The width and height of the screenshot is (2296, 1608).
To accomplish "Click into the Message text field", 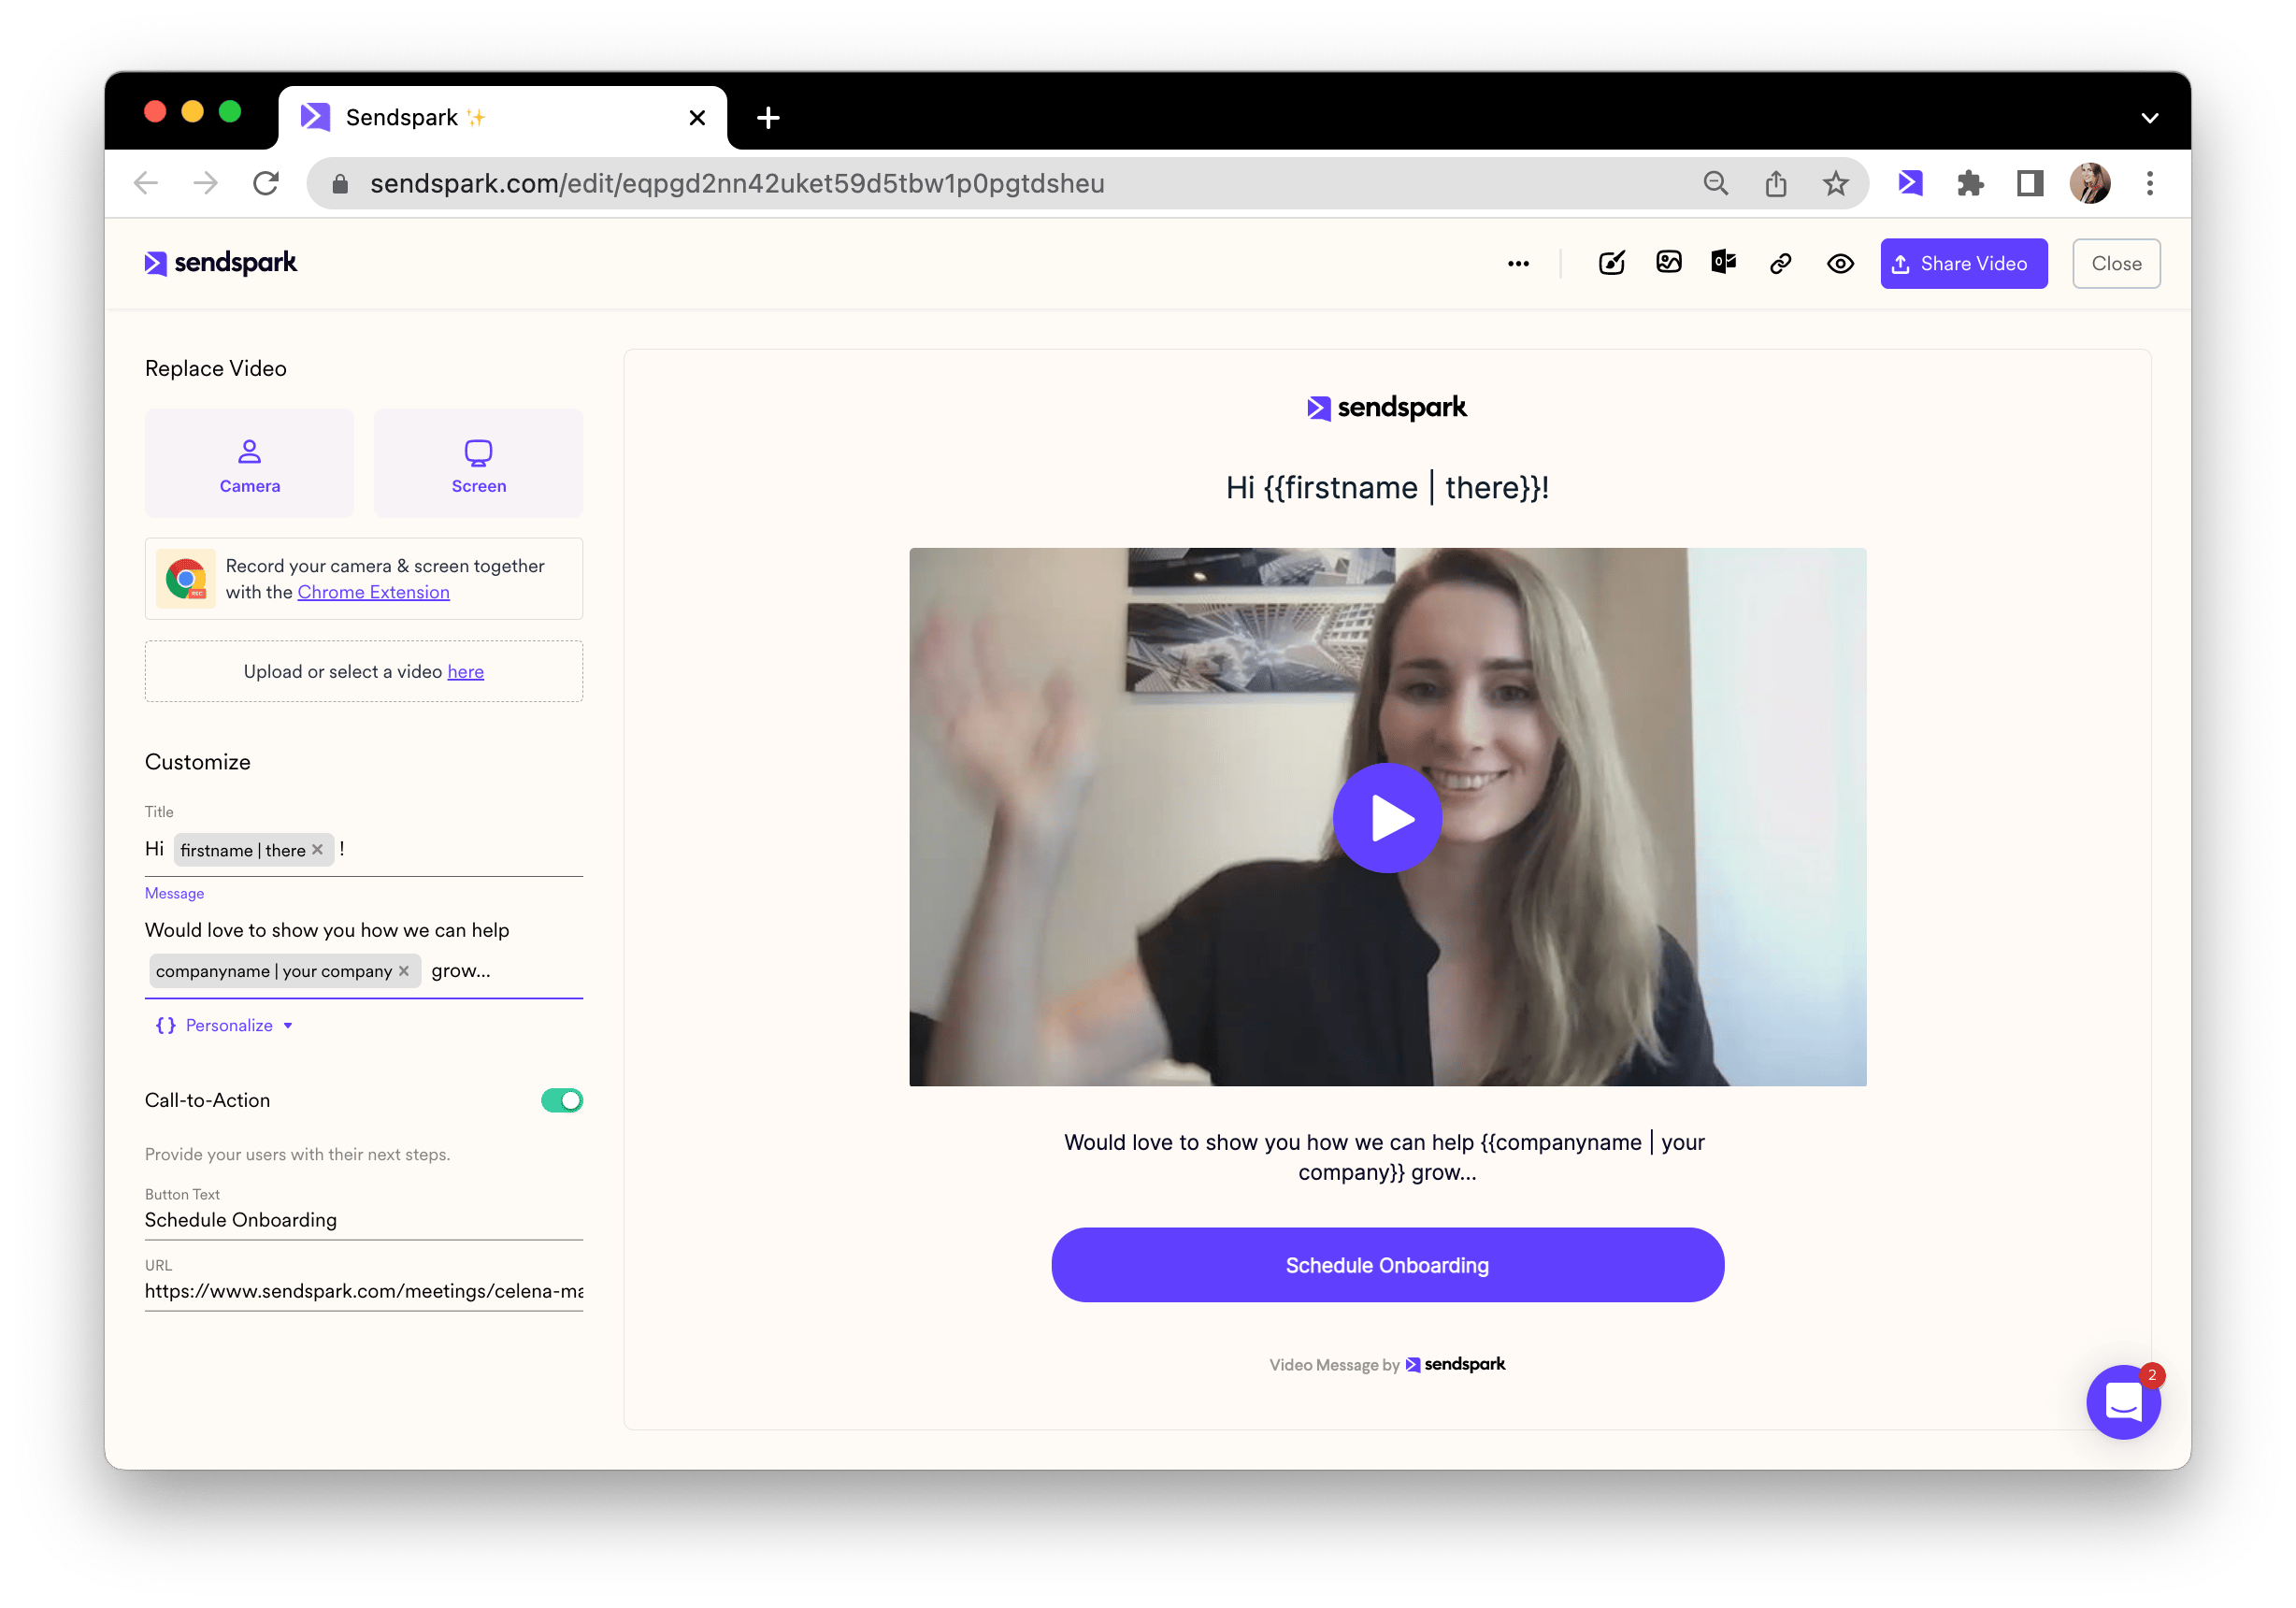I will pos(364,950).
